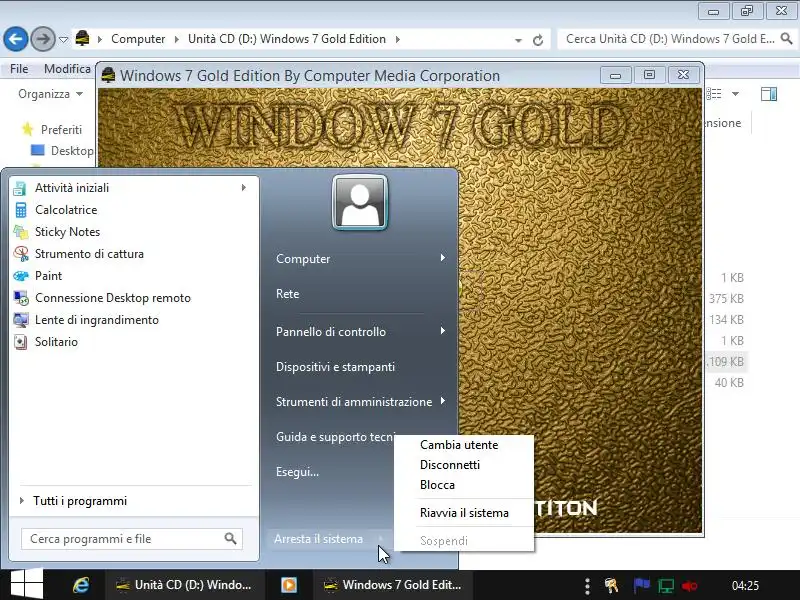800x600 pixels.
Task: Expand Strumenti di amministrazione submenu arrow
Action: tap(443, 401)
